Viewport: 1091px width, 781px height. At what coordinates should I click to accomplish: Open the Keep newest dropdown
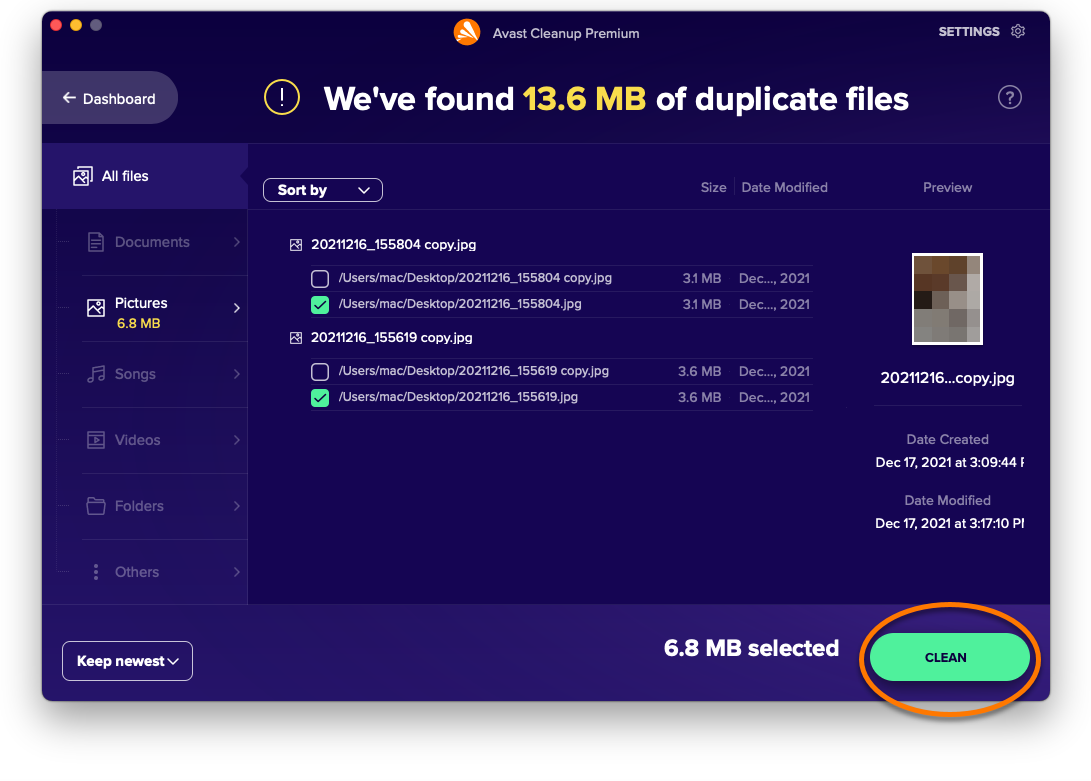pyautogui.click(x=127, y=661)
